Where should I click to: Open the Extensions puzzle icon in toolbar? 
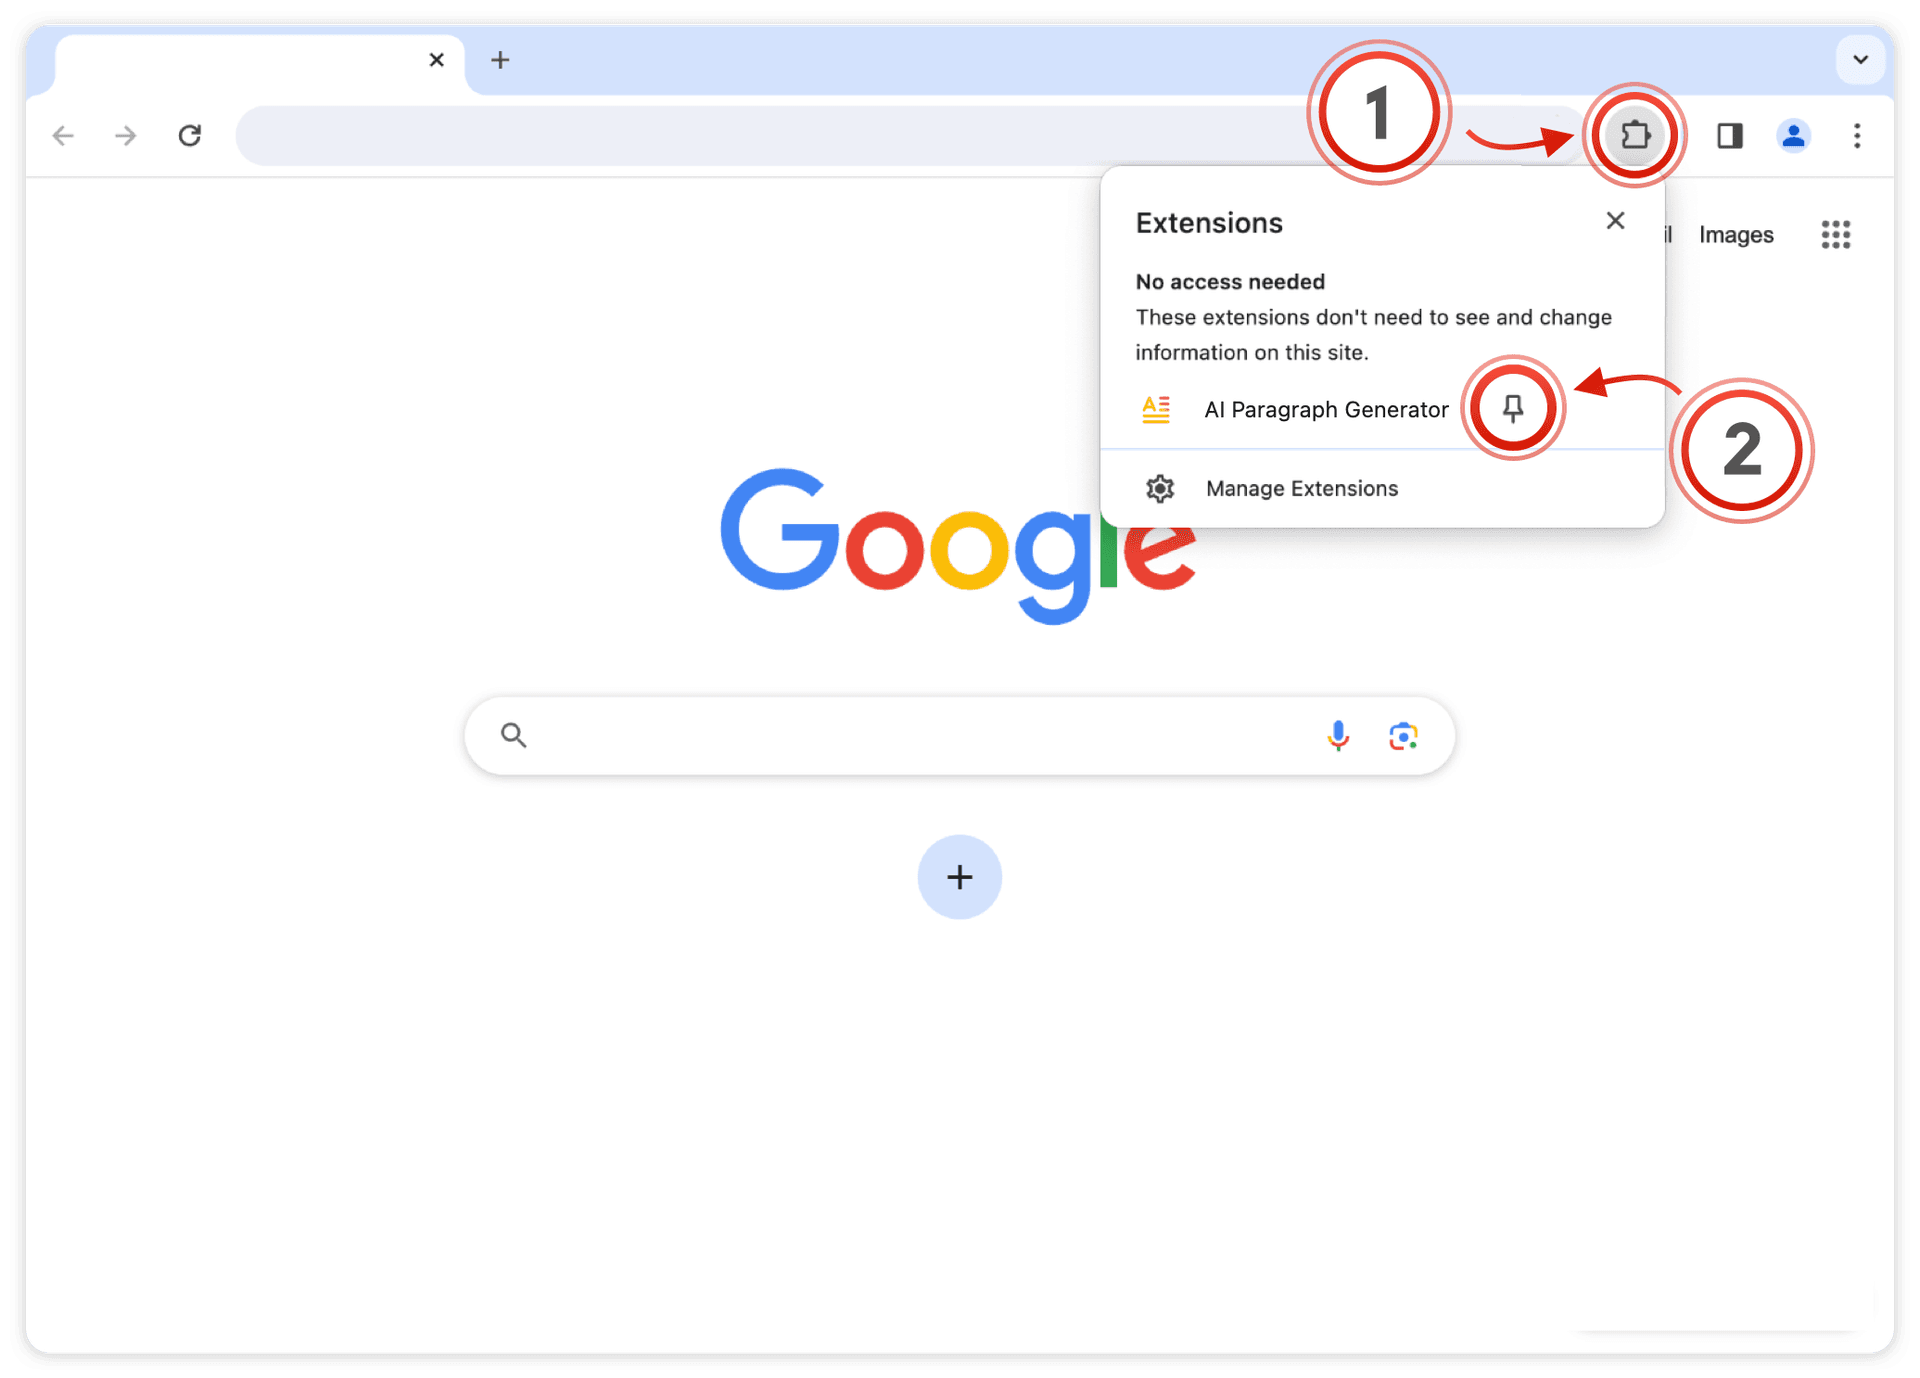tap(1635, 135)
